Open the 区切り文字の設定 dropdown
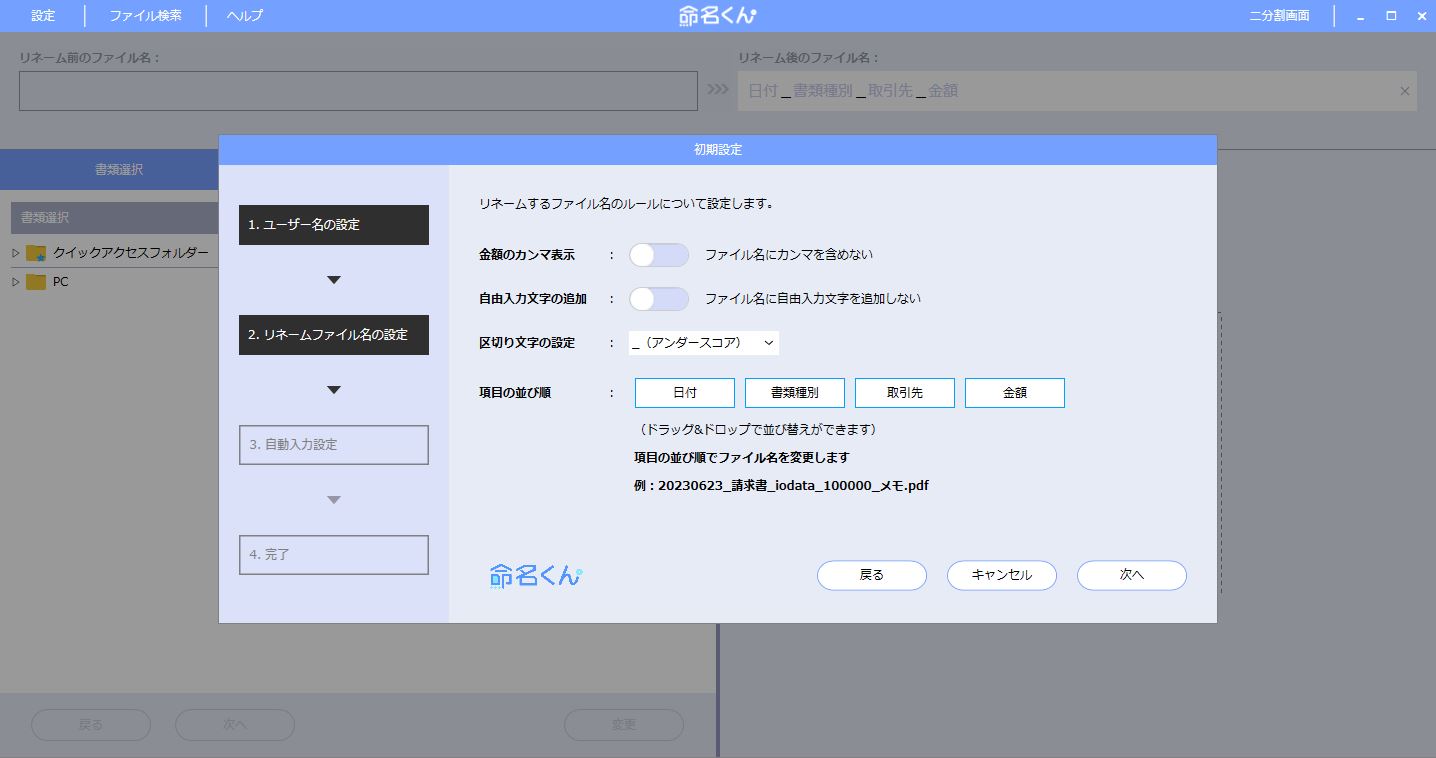Viewport: 1436px width, 758px height. 703,342
